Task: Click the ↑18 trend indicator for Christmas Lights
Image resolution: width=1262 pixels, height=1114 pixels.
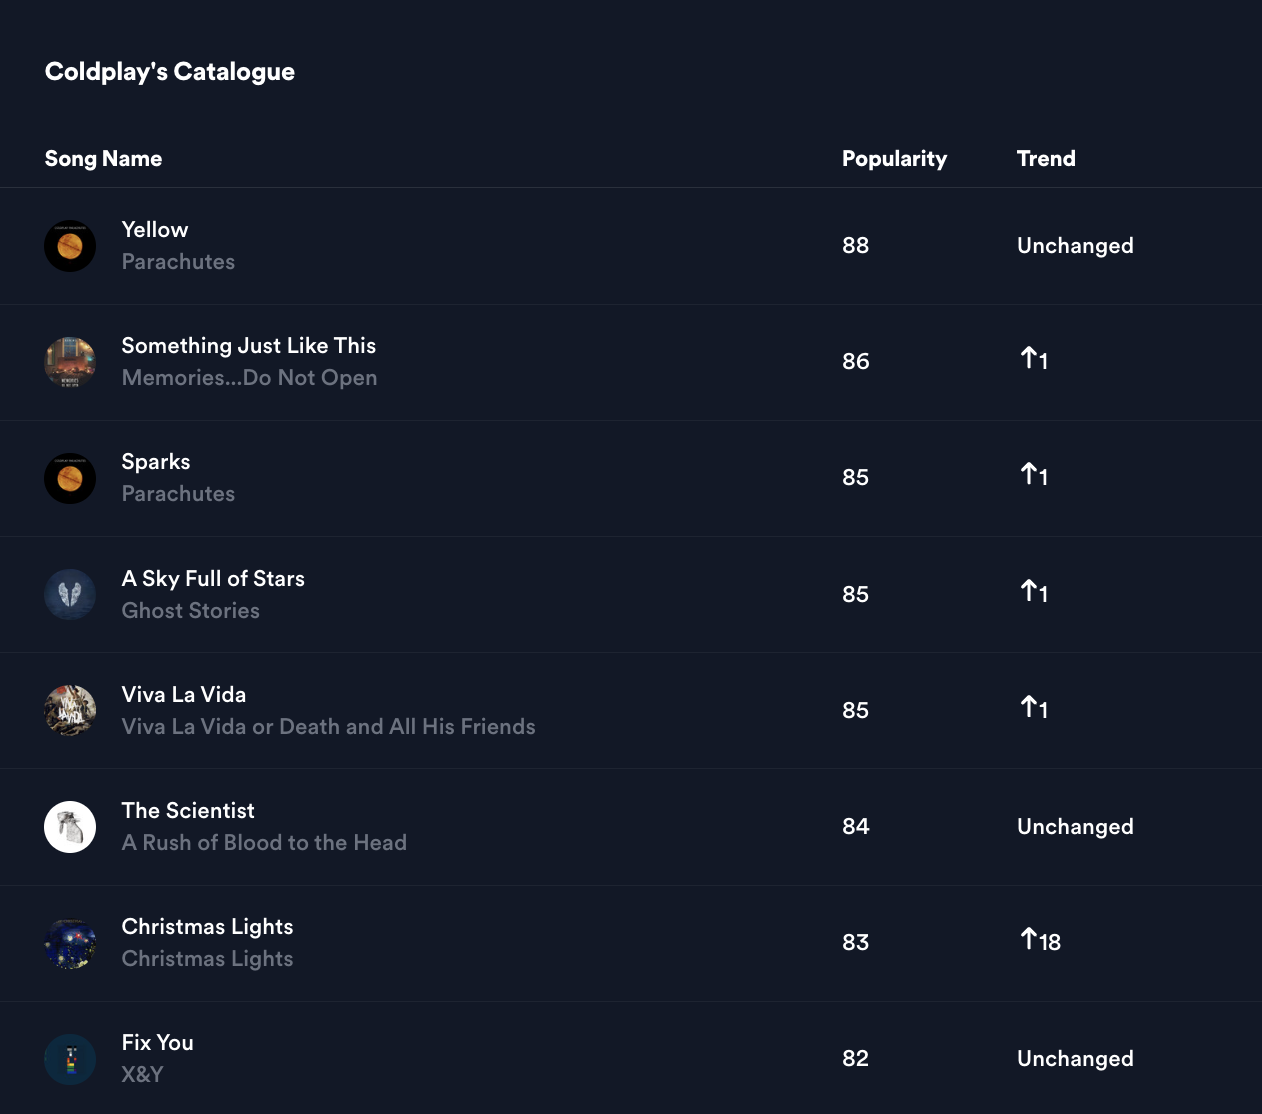Action: [x=1038, y=942]
